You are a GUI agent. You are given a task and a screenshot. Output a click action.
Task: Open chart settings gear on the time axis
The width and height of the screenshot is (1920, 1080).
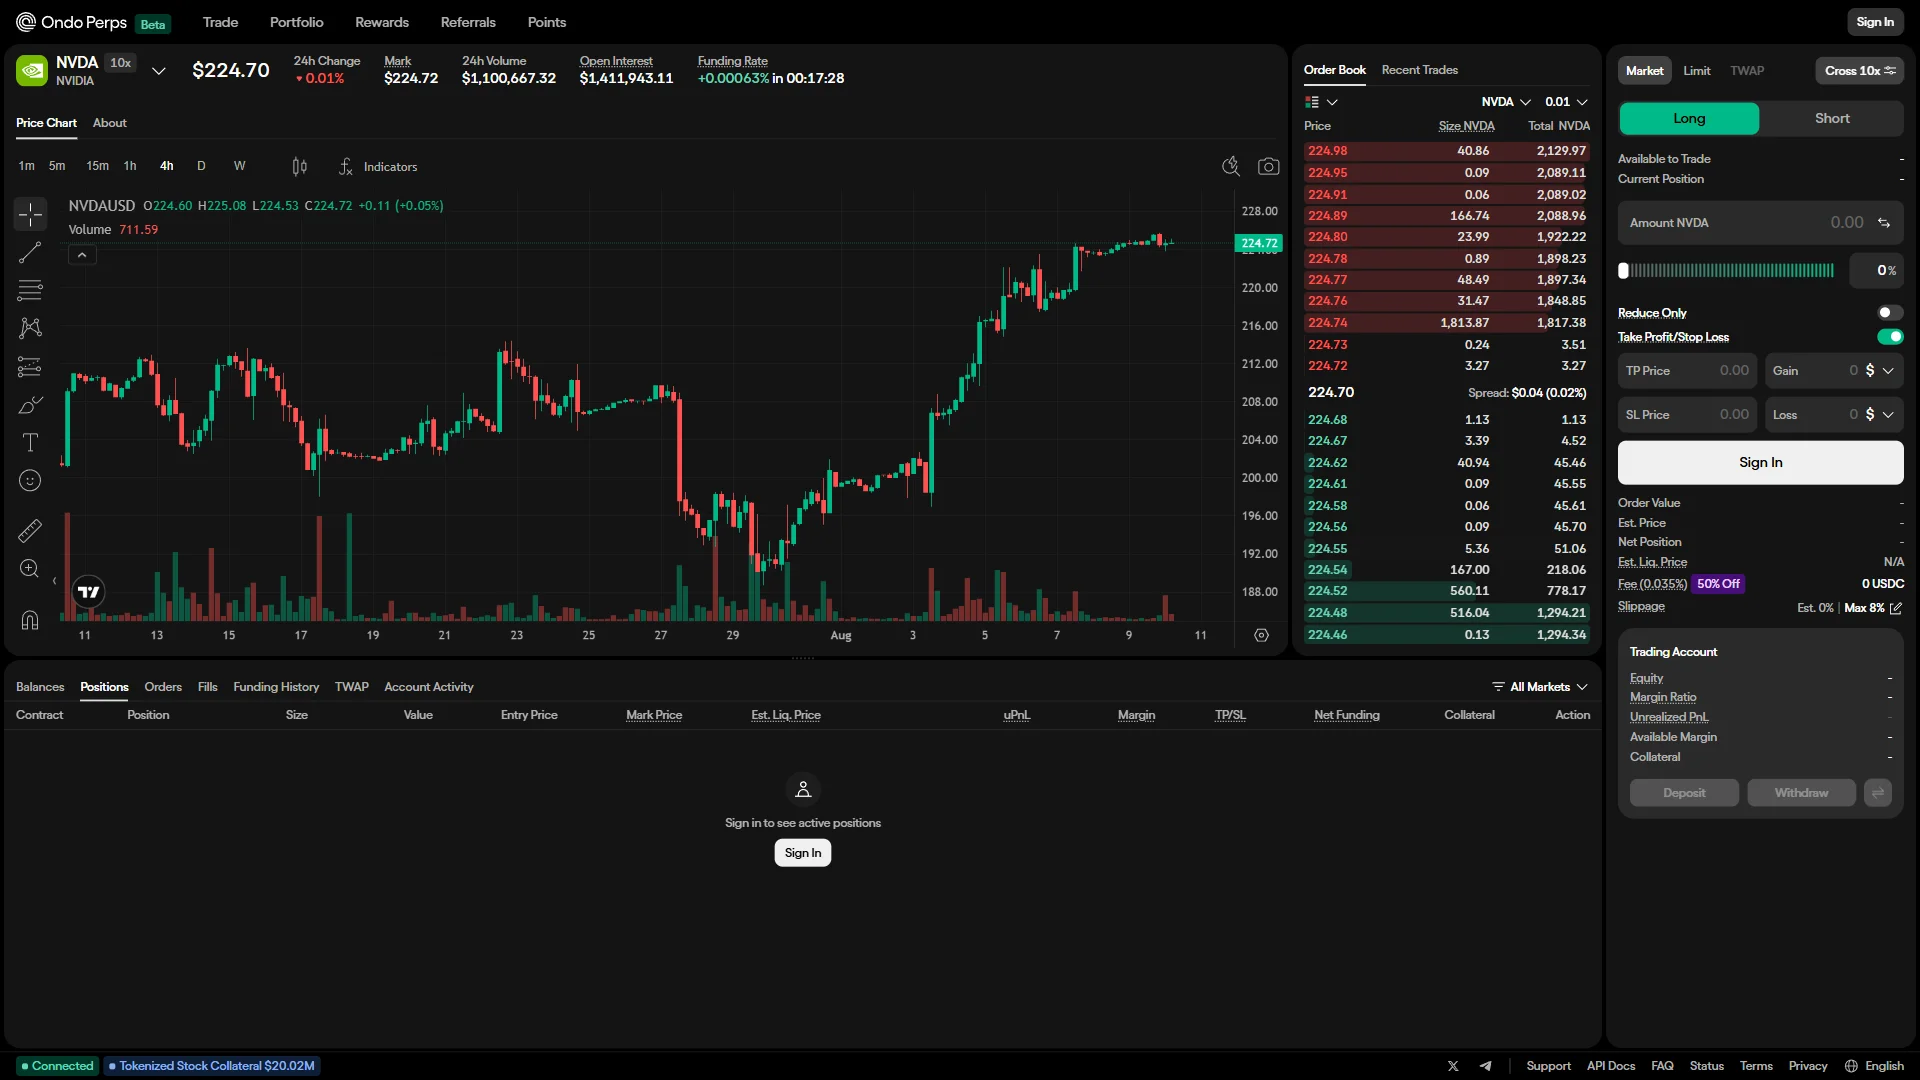(1261, 635)
